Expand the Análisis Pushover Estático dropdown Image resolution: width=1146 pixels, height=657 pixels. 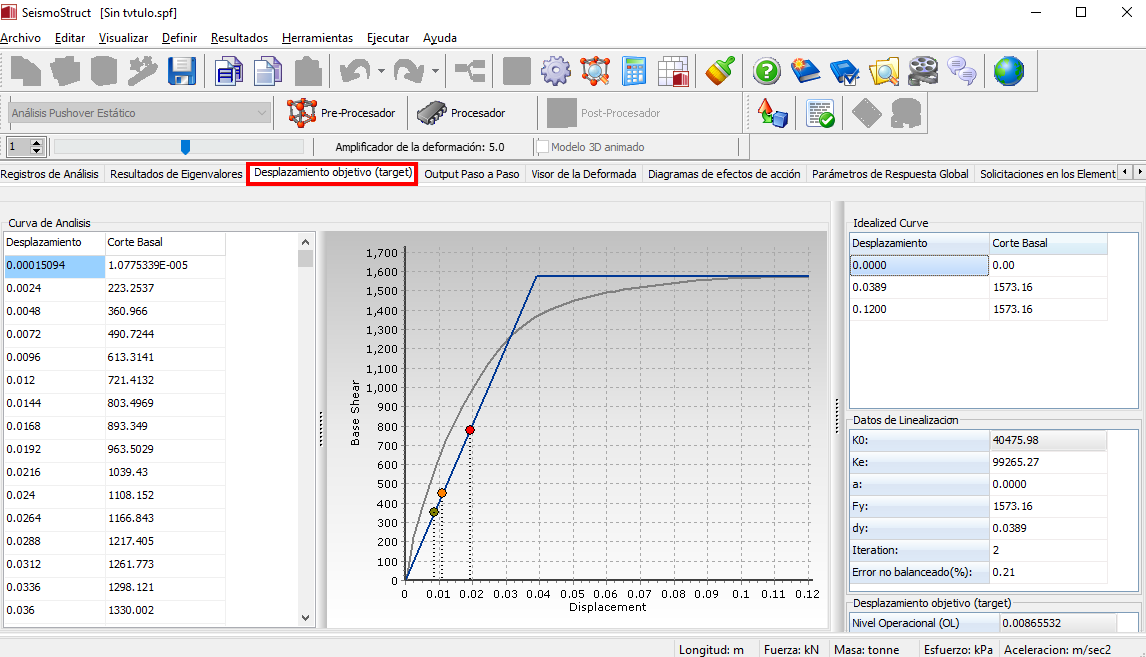point(262,113)
